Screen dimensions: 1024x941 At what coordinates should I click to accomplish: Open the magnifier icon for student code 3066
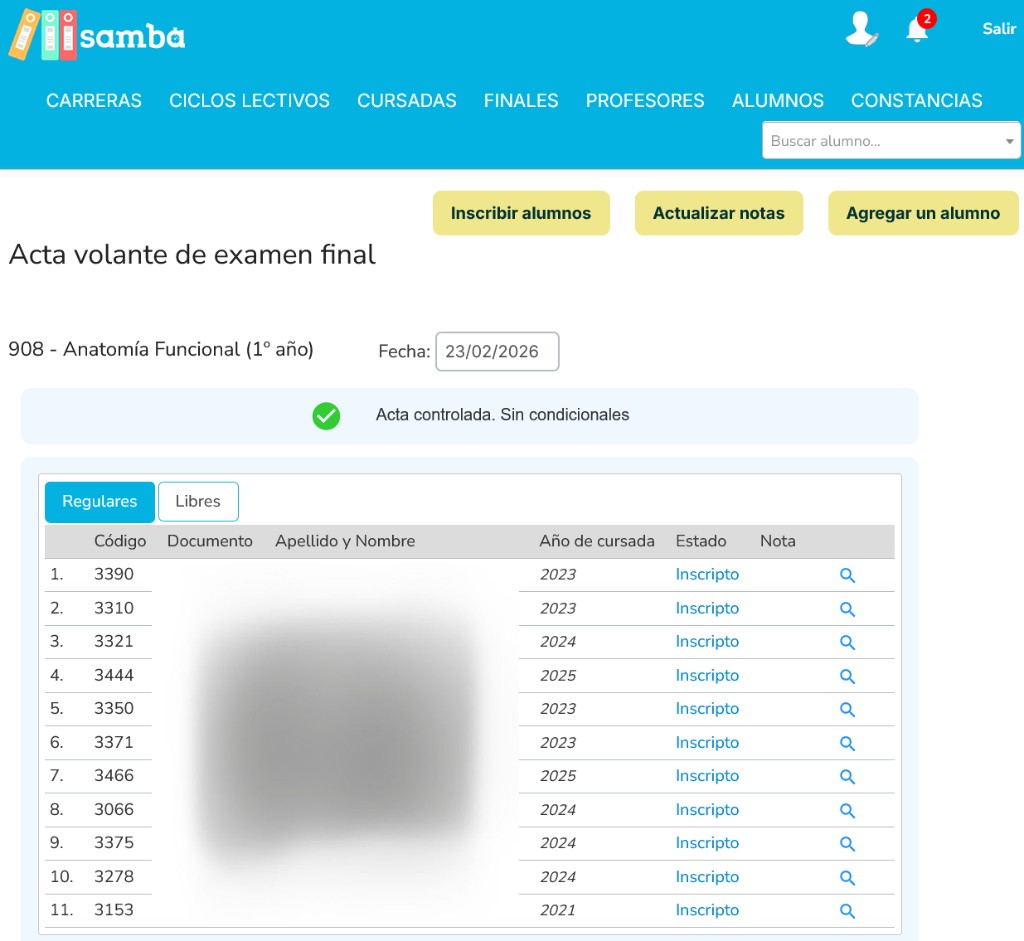(847, 809)
